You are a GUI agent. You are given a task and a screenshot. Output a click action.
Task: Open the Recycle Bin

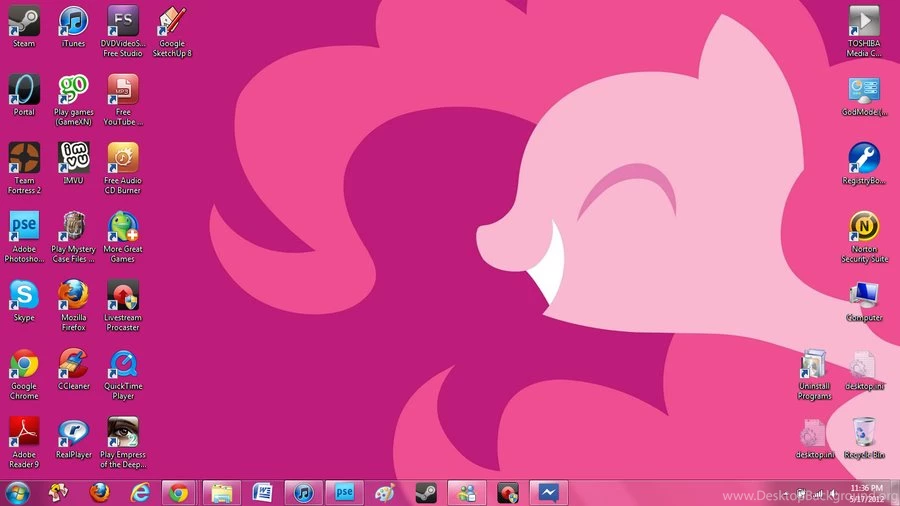coord(864,433)
